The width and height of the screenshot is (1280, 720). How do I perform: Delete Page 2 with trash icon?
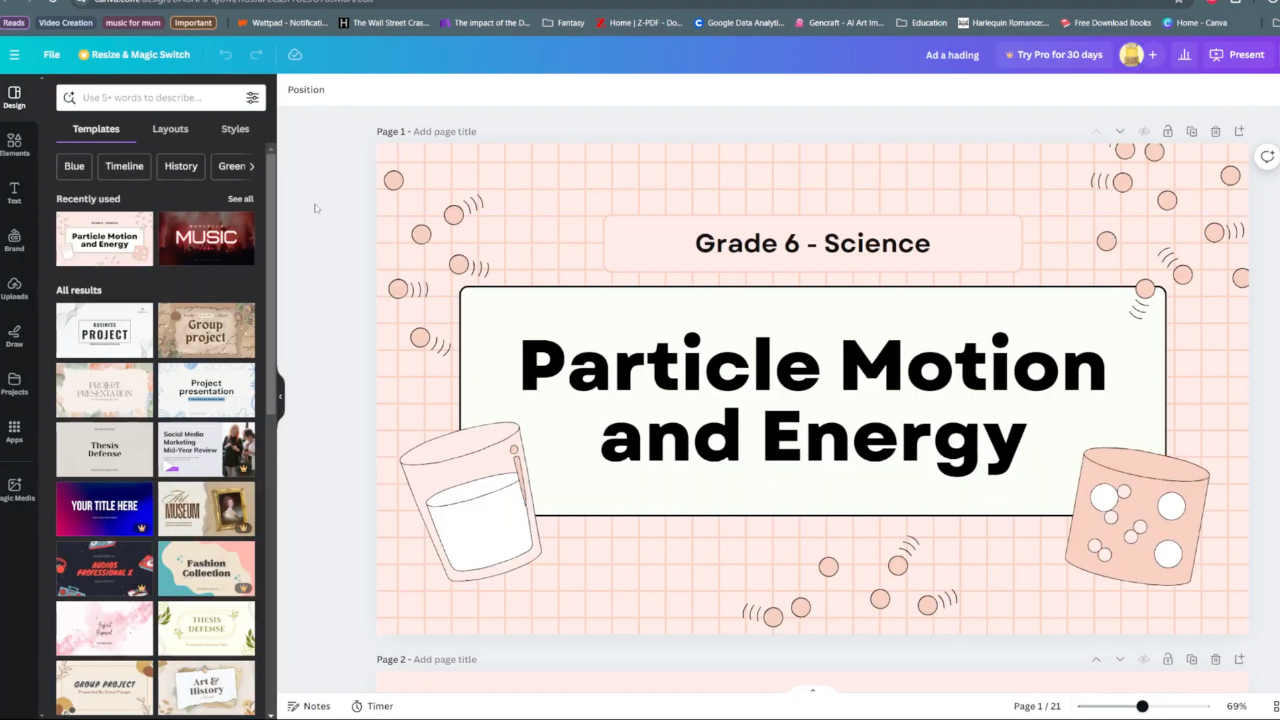click(1215, 659)
